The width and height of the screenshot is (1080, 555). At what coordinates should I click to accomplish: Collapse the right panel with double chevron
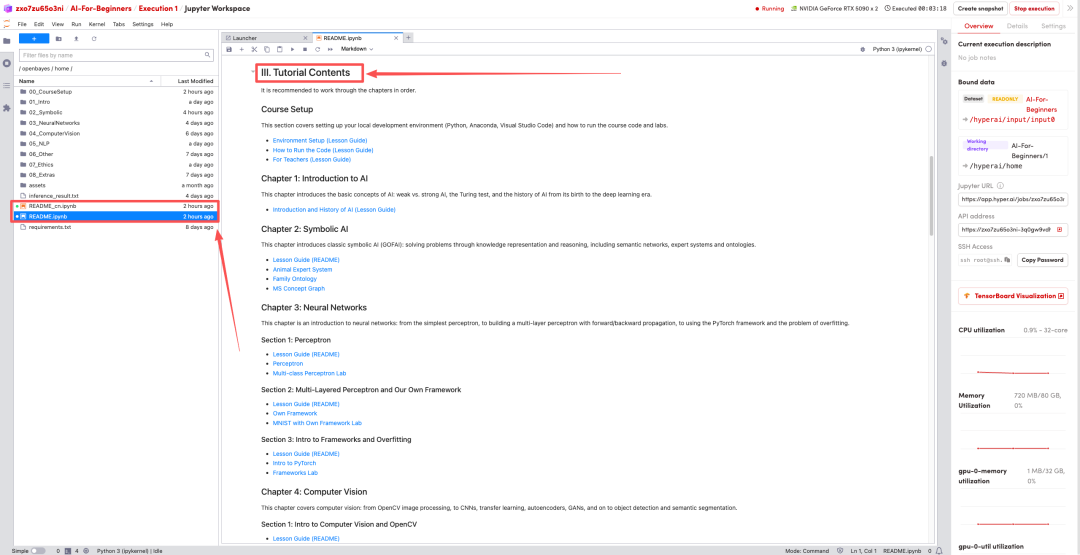(1070, 8)
